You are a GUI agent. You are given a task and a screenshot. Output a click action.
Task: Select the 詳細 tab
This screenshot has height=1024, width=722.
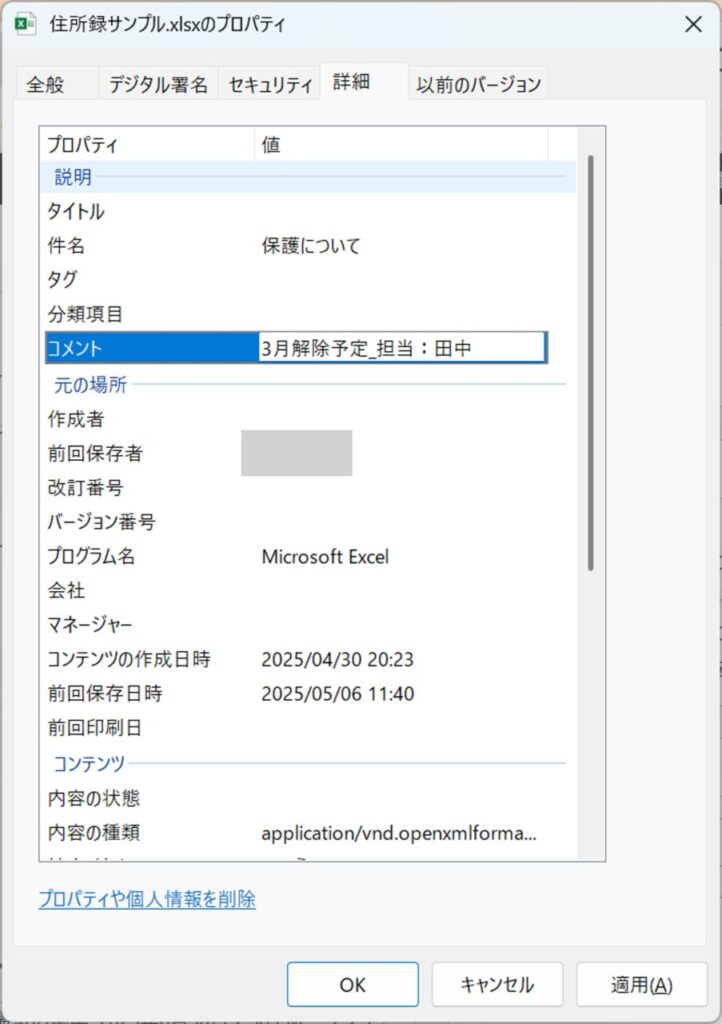pyautogui.click(x=364, y=82)
